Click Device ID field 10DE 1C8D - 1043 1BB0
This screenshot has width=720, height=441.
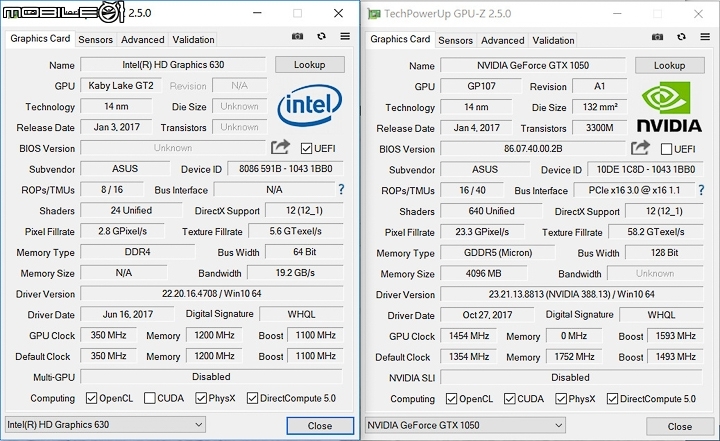pos(646,170)
